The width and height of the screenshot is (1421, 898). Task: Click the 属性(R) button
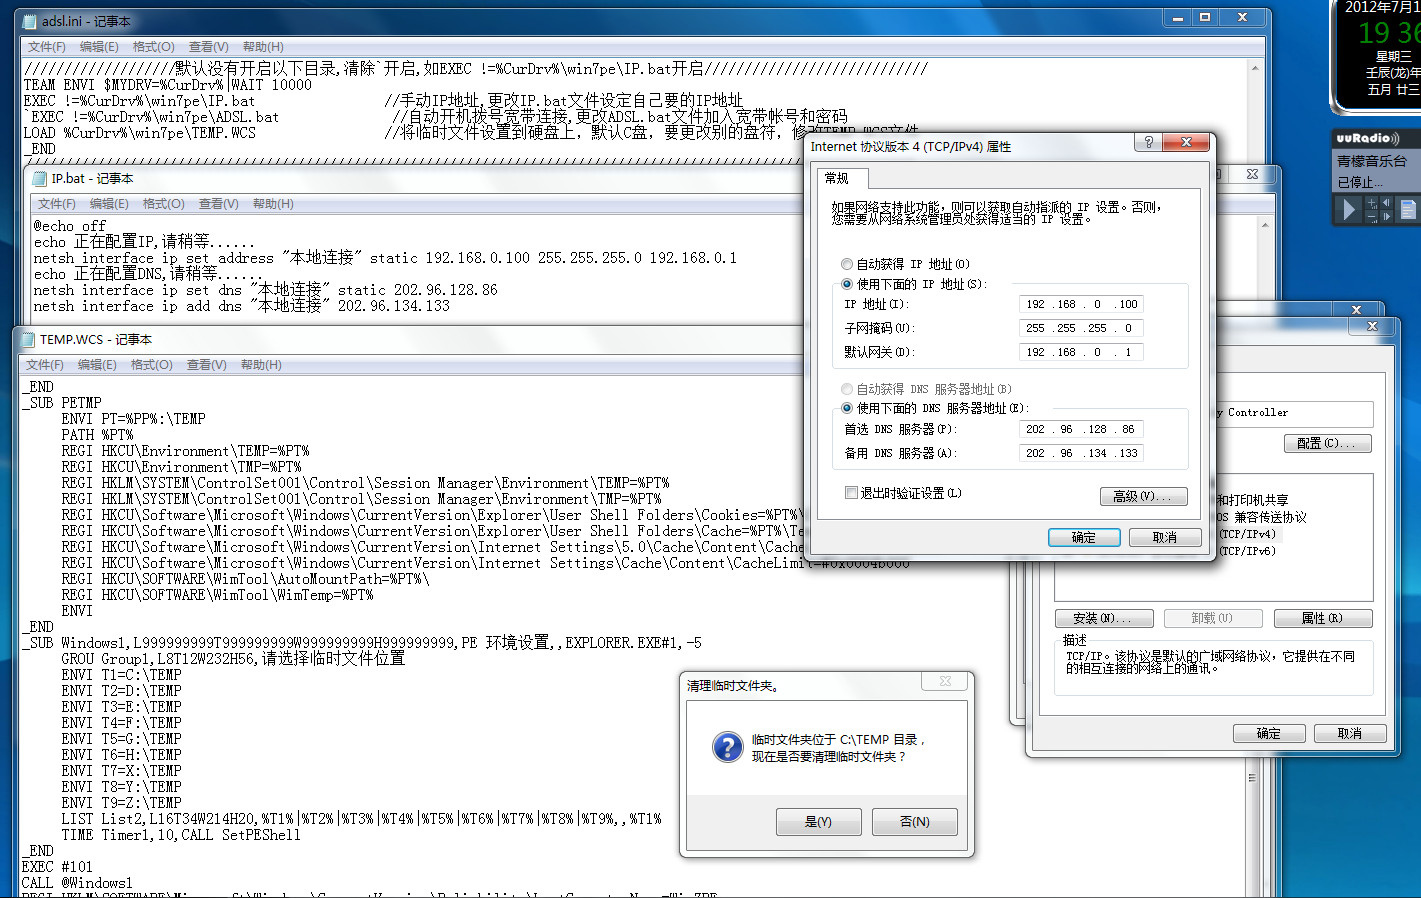(x=1322, y=618)
